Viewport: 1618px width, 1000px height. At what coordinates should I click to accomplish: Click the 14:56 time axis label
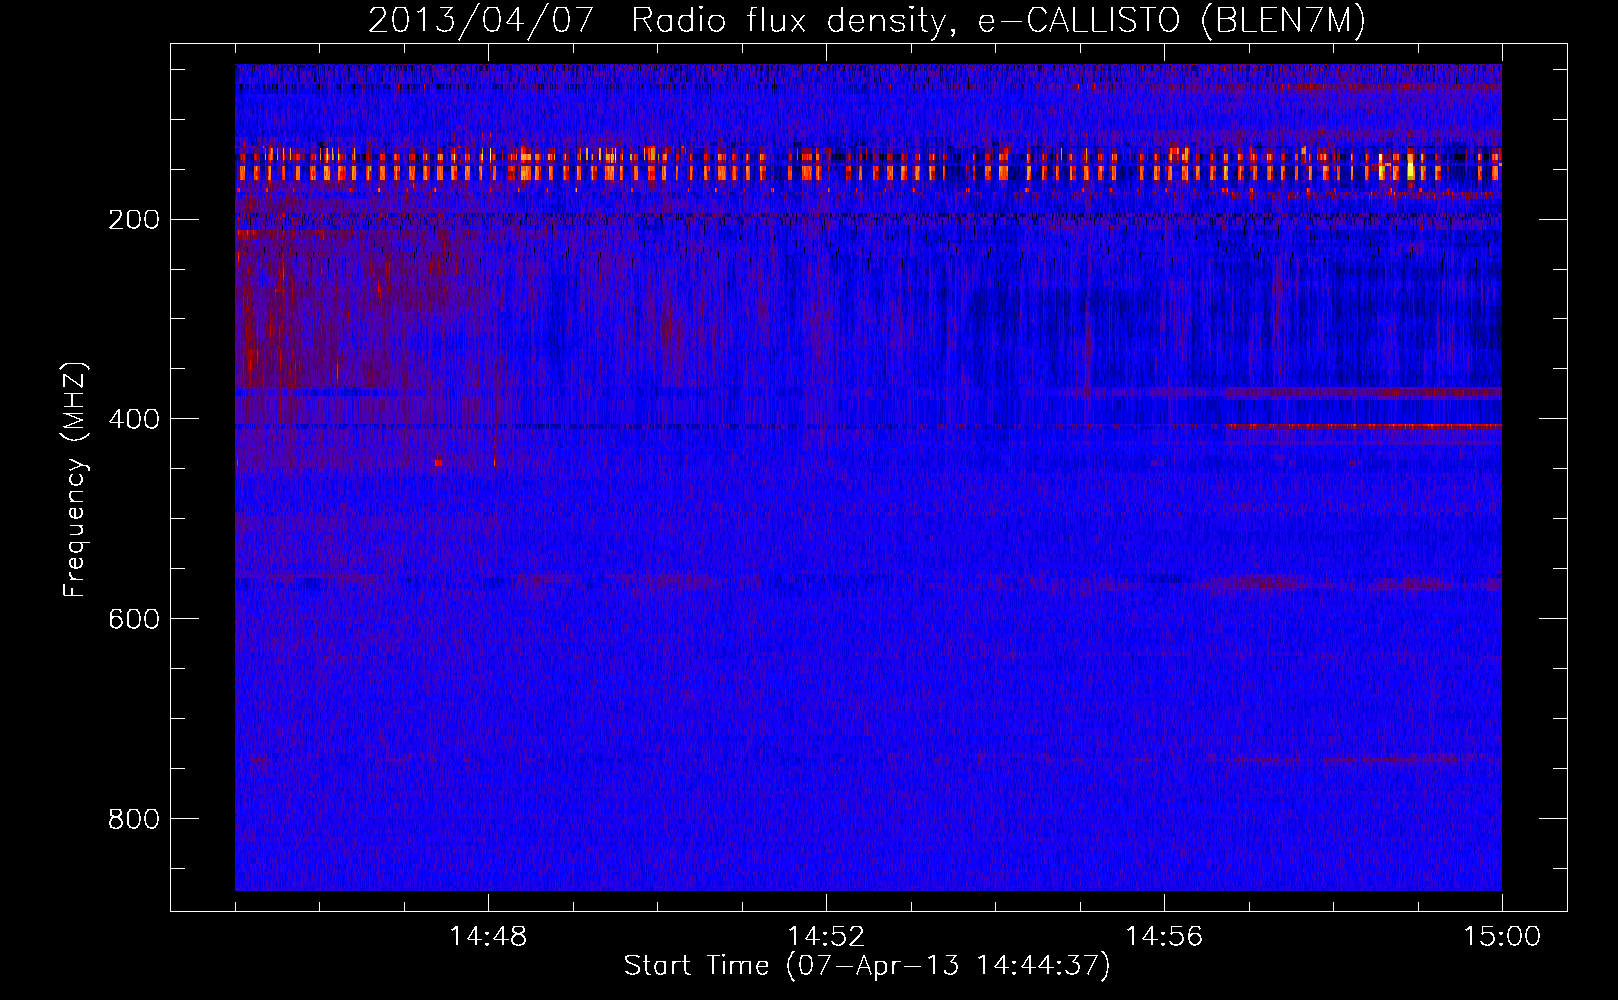[x=1164, y=937]
